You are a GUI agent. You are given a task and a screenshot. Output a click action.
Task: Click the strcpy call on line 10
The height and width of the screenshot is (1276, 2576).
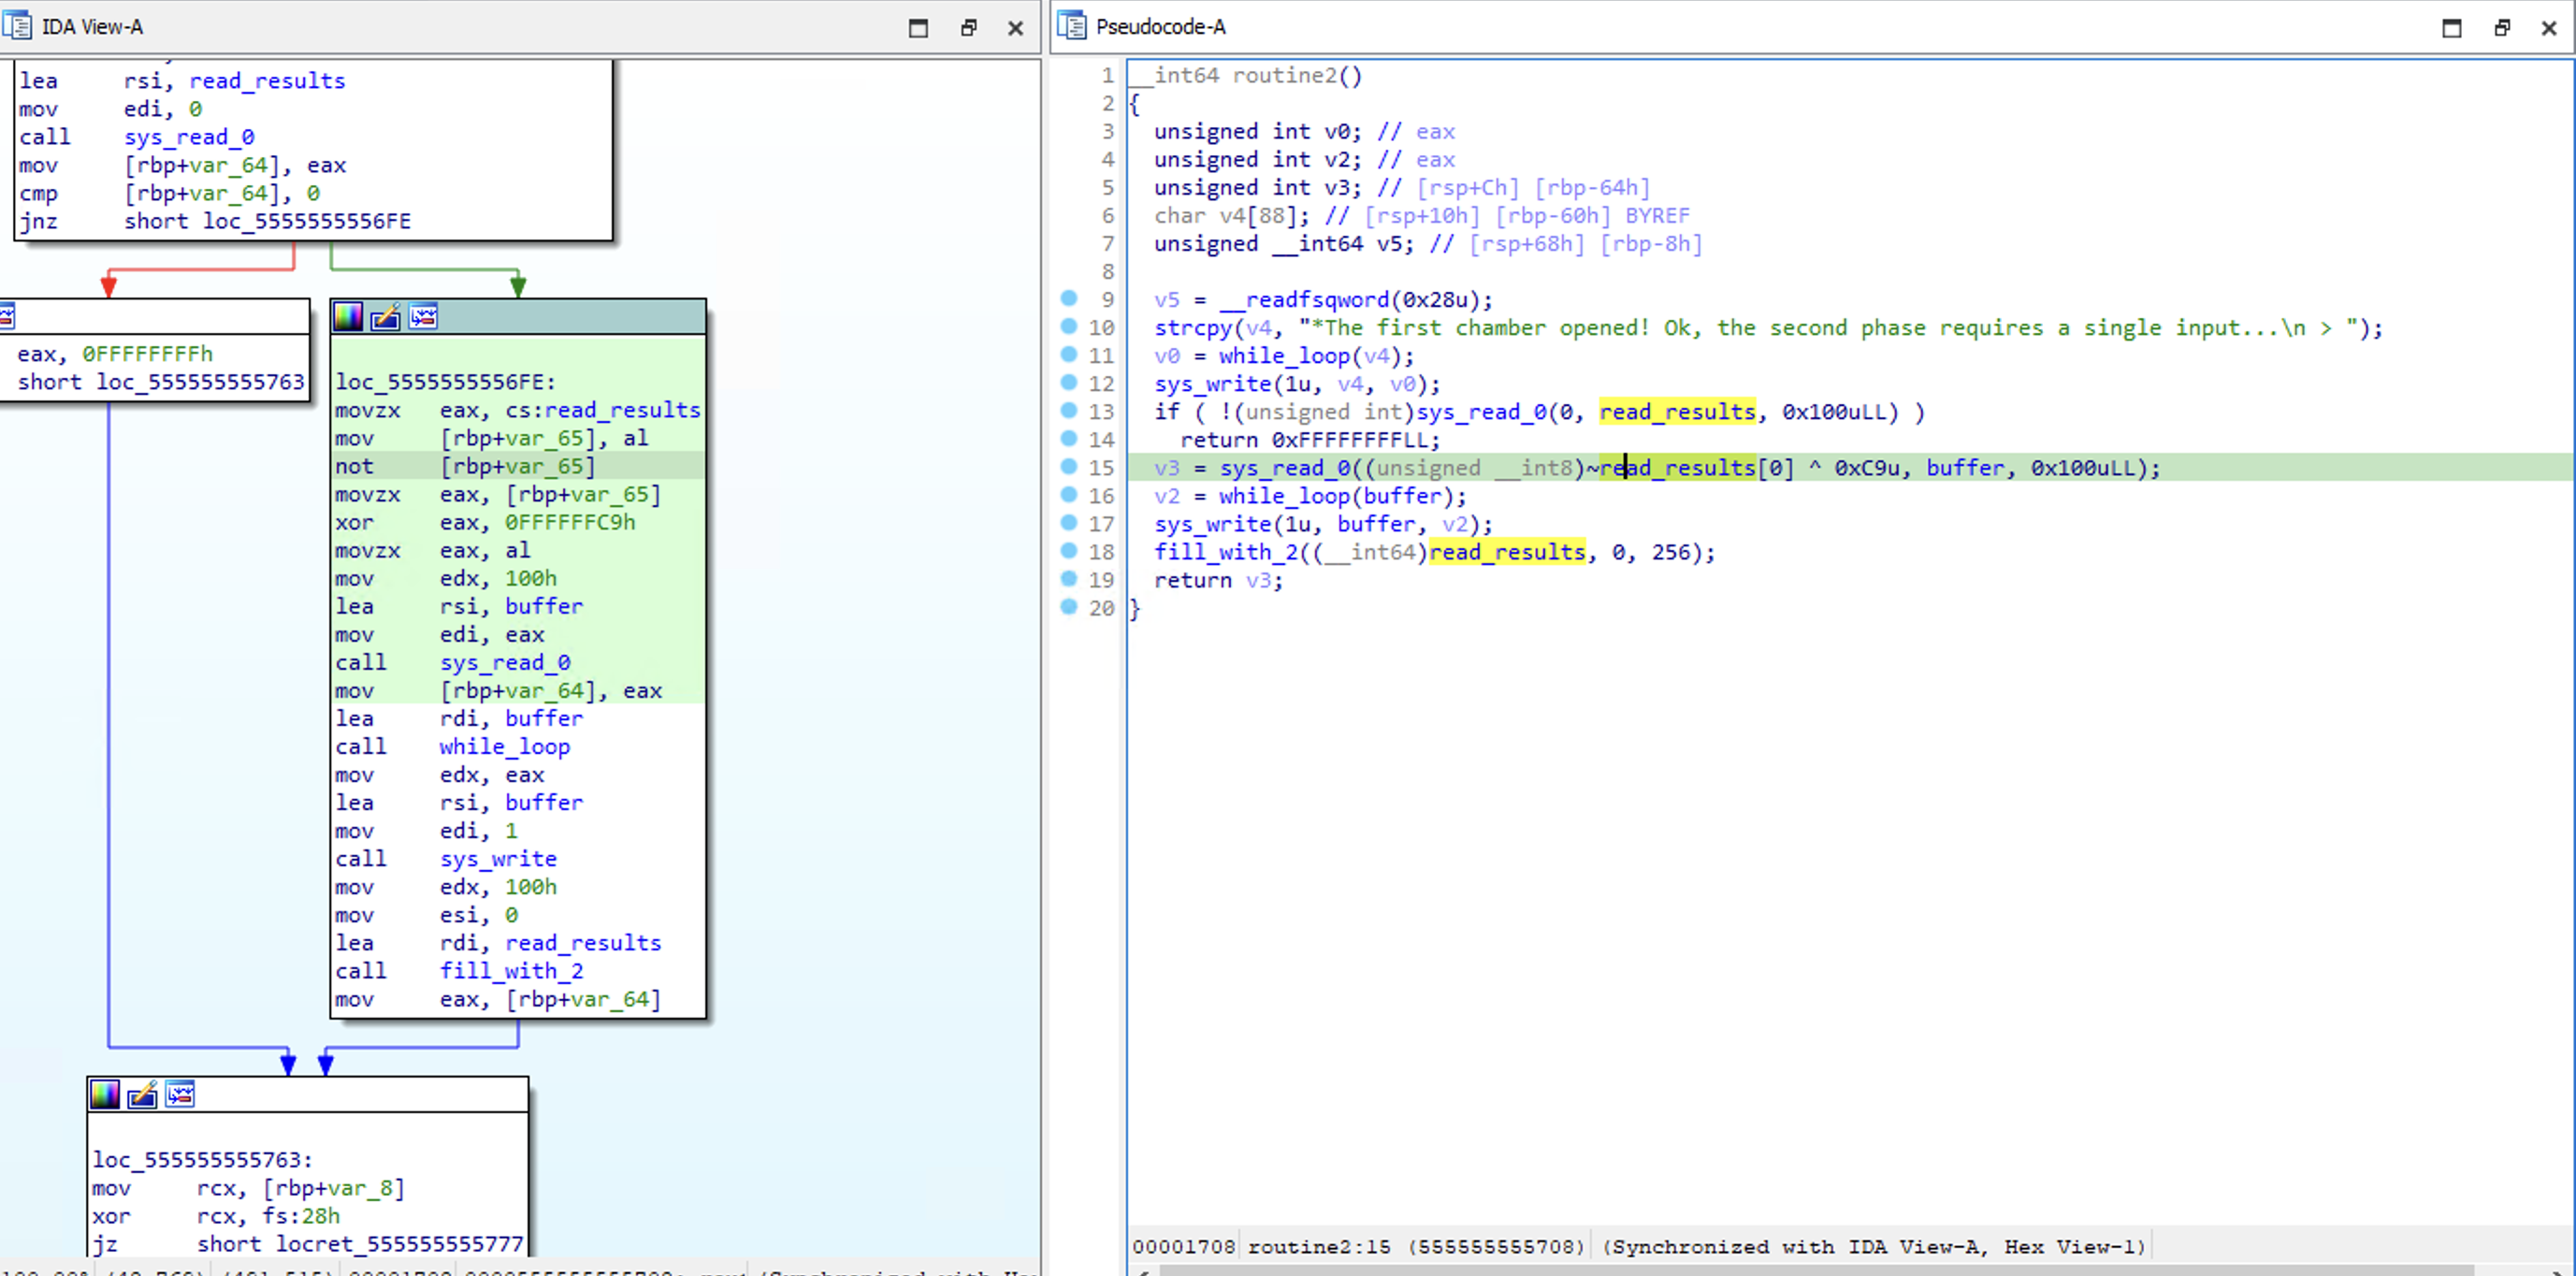click(x=1193, y=328)
